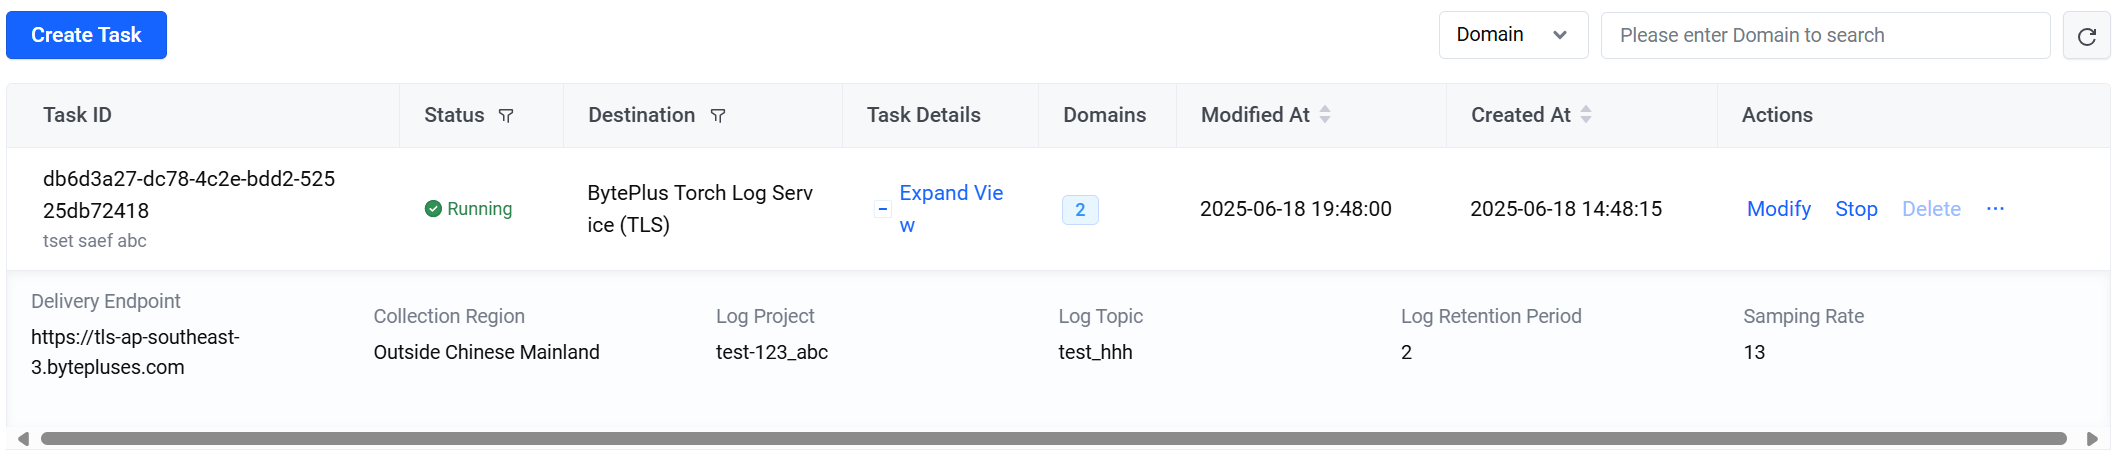Open the Destination column filter icon

pos(718,116)
